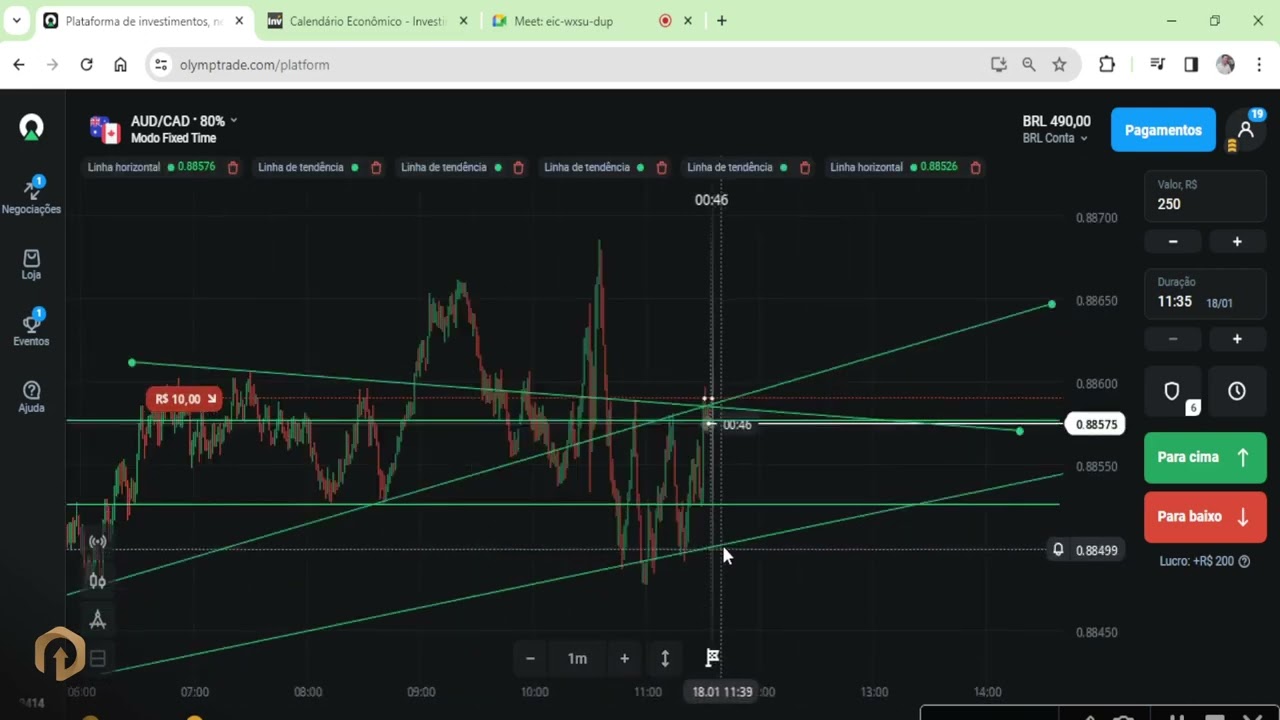The width and height of the screenshot is (1280, 720).
Task: Place a Para cima trade
Action: pyautogui.click(x=1205, y=457)
